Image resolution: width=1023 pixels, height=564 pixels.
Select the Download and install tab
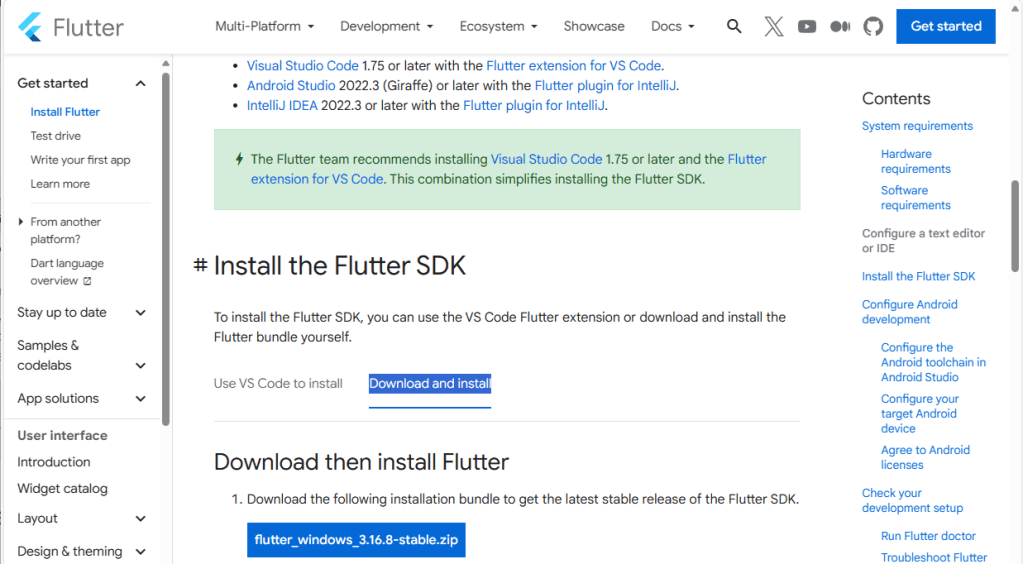(x=430, y=384)
